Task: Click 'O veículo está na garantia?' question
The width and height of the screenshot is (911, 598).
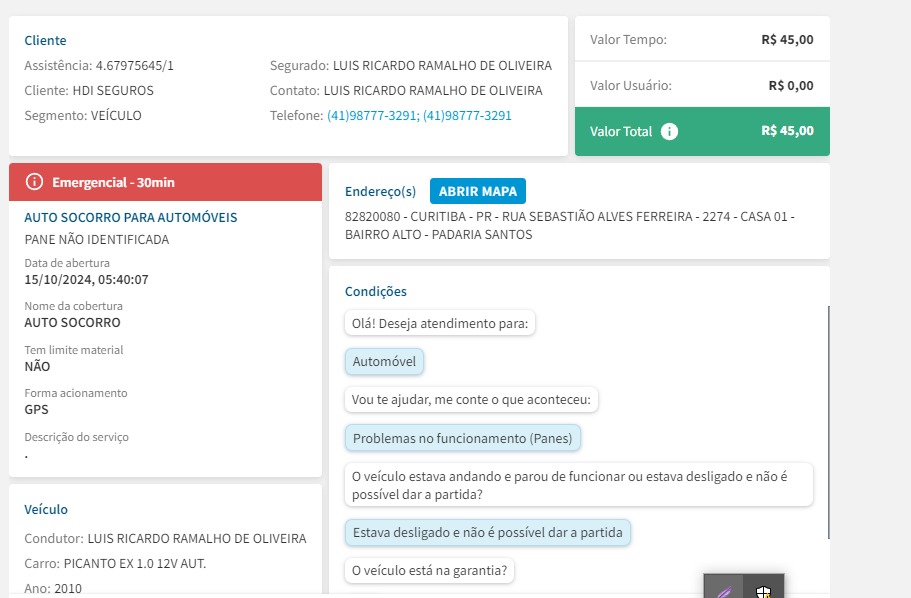Action: 429,571
